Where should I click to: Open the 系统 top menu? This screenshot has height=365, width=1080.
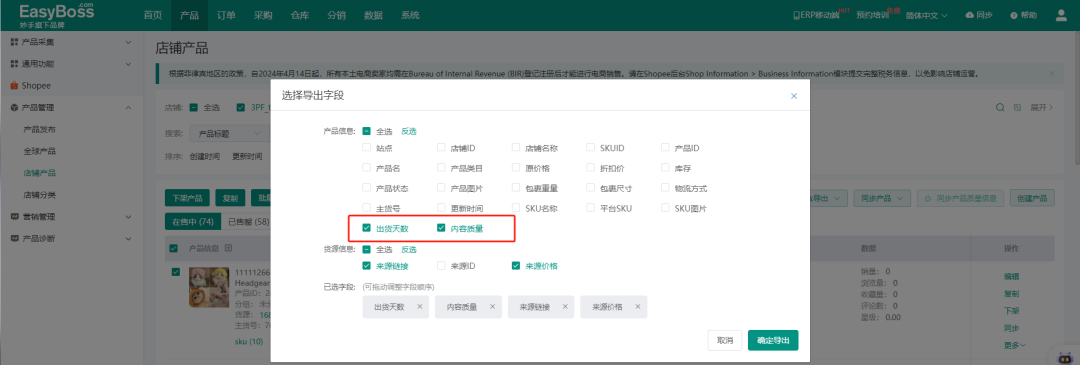[410, 15]
